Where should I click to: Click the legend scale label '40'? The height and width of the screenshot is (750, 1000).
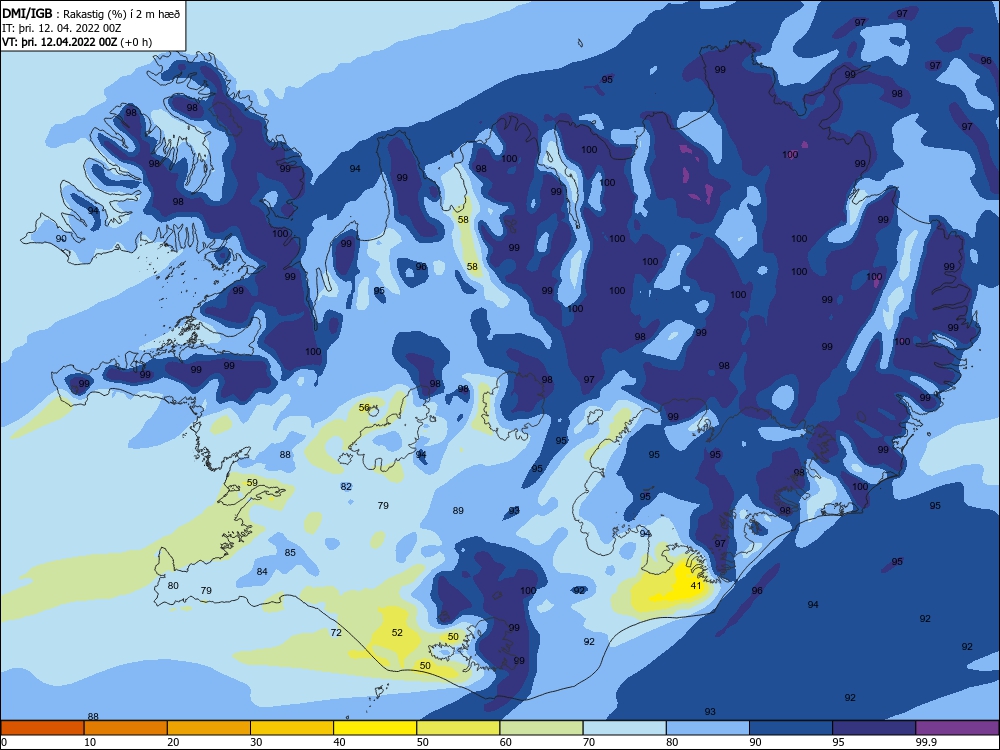[339, 742]
